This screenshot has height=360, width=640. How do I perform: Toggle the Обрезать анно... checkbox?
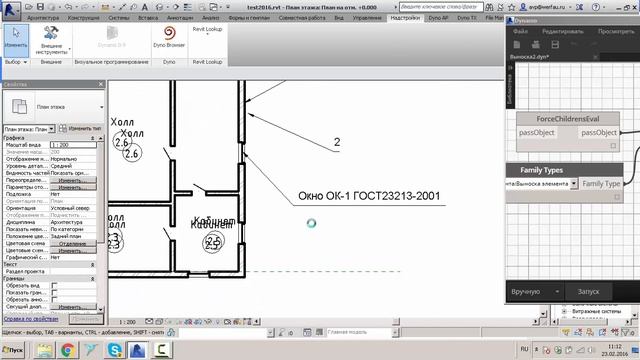(x=54, y=299)
